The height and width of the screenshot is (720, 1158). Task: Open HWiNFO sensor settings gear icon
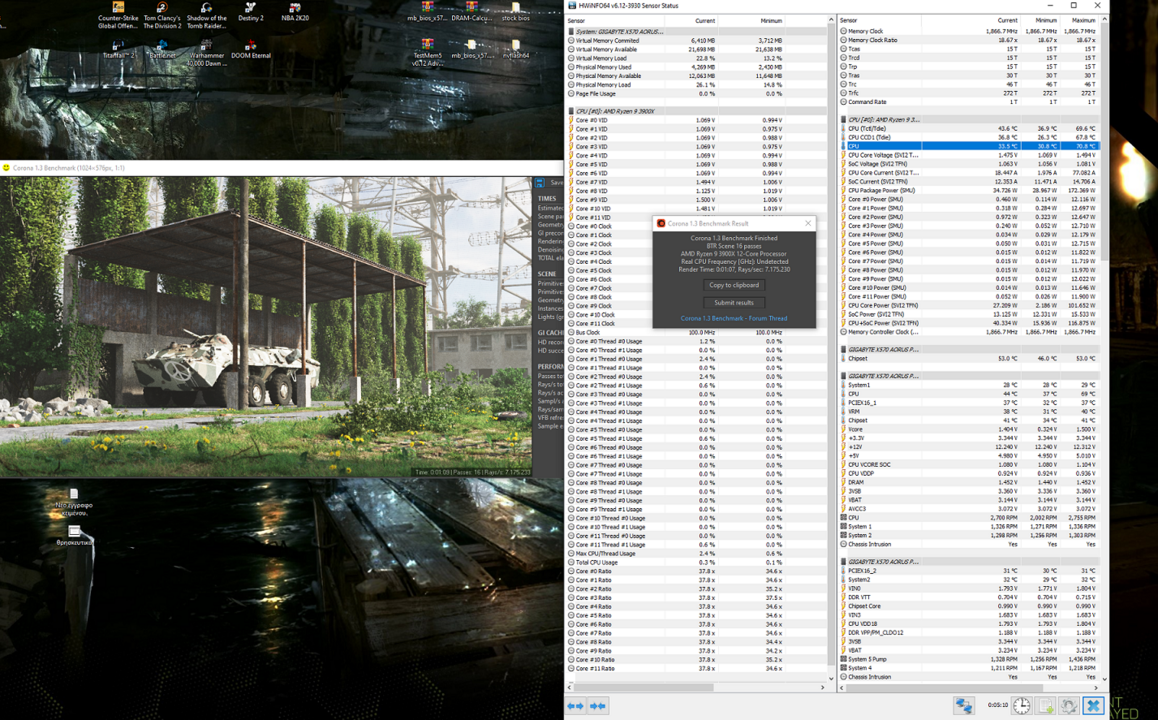coord(1069,706)
